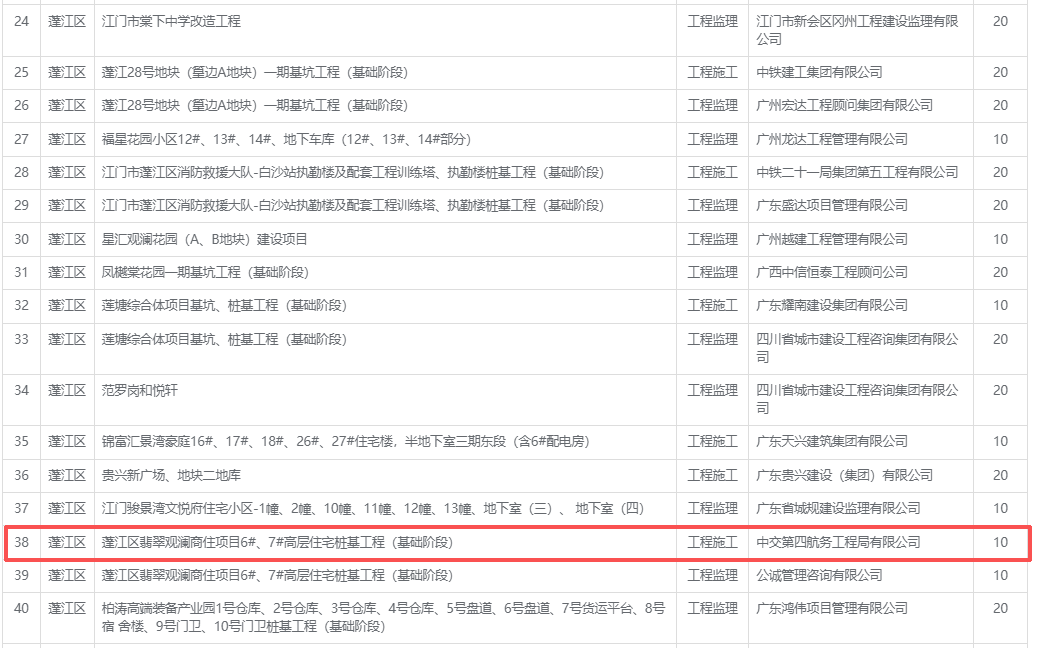Click company 公诚管理咨询有限公司

pyautogui.click(x=819, y=575)
